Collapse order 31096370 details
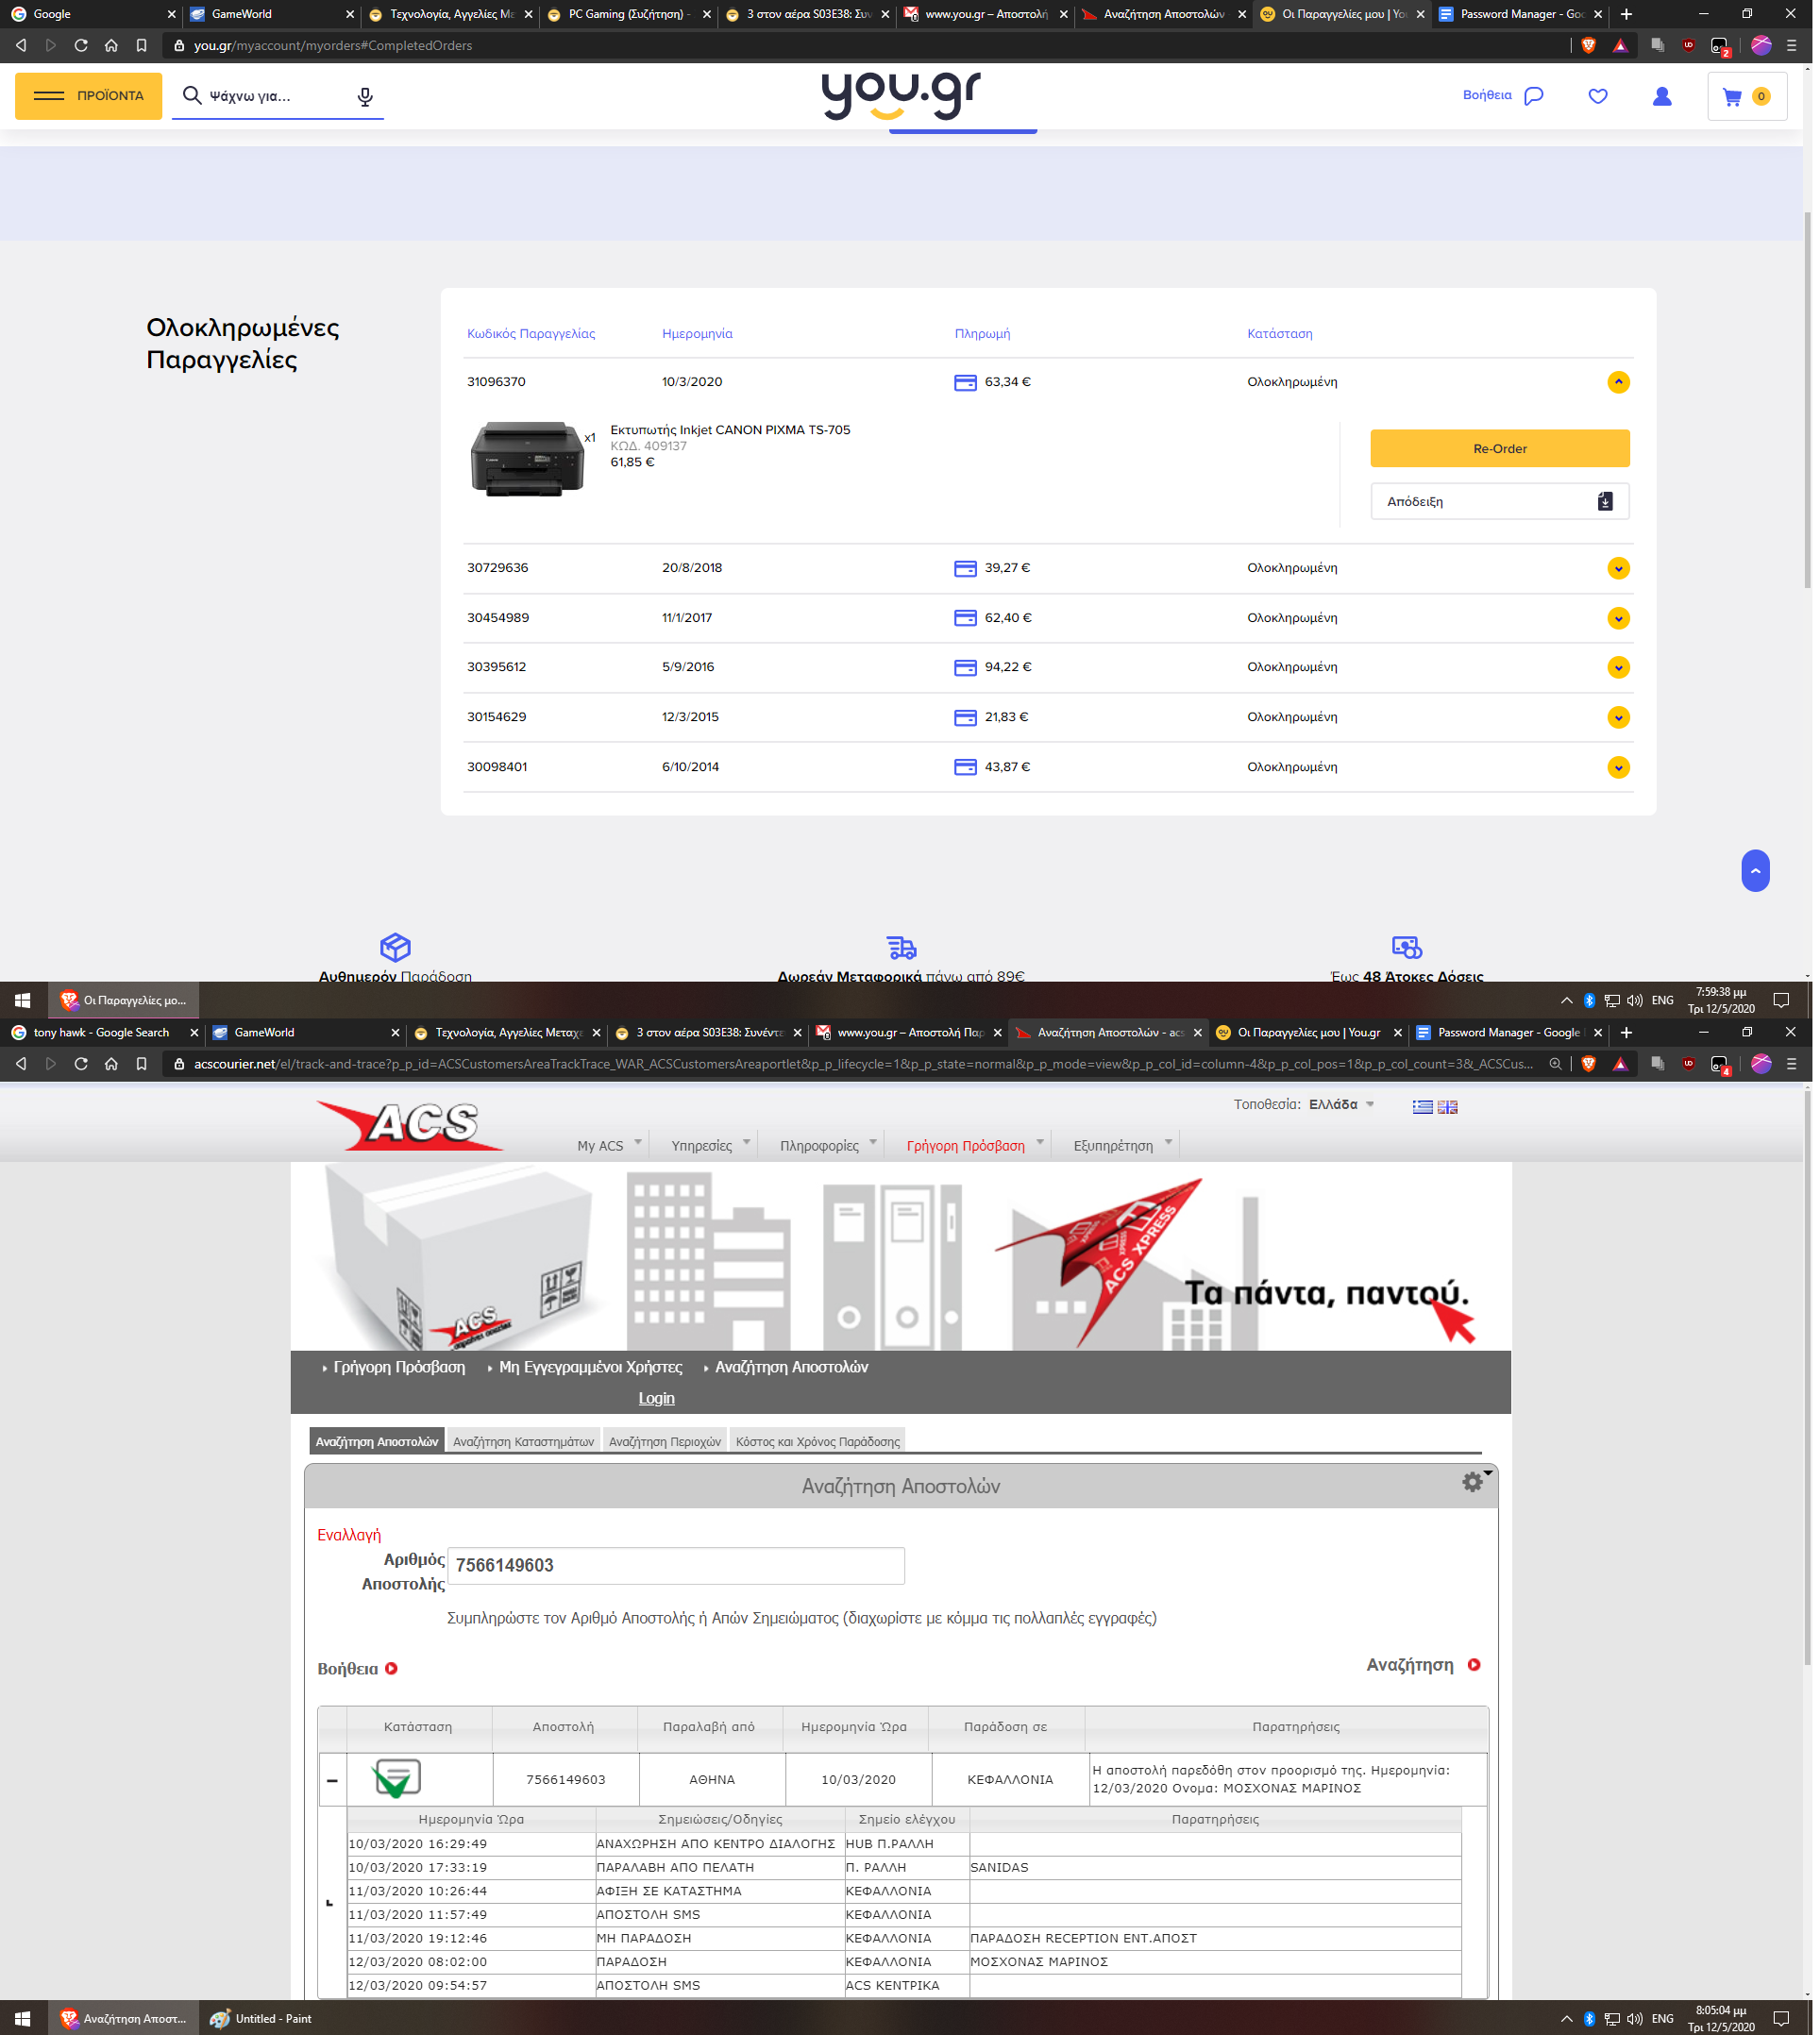The height and width of the screenshot is (2035, 1820). 1618,382
